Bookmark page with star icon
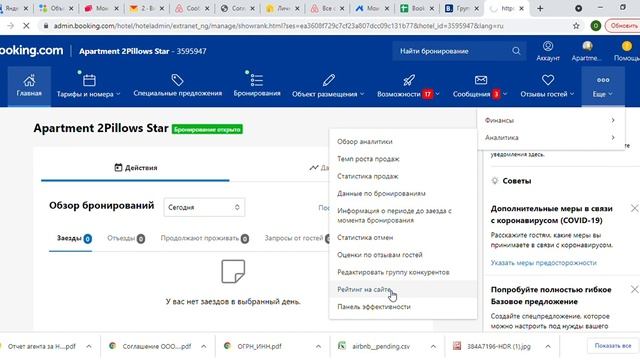This screenshot has height=360, width=640. tap(576, 26)
